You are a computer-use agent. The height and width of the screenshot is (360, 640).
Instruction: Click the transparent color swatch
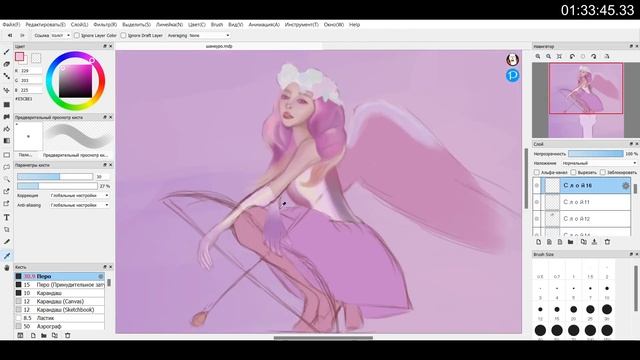coord(36,58)
